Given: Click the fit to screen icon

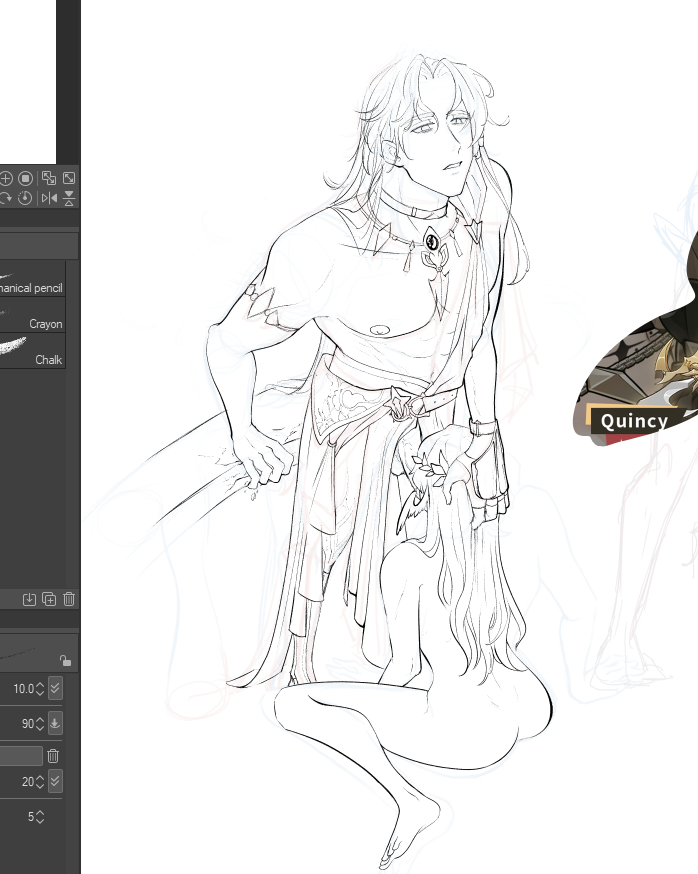Looking at the screenshot, I should tap(69, 179).
